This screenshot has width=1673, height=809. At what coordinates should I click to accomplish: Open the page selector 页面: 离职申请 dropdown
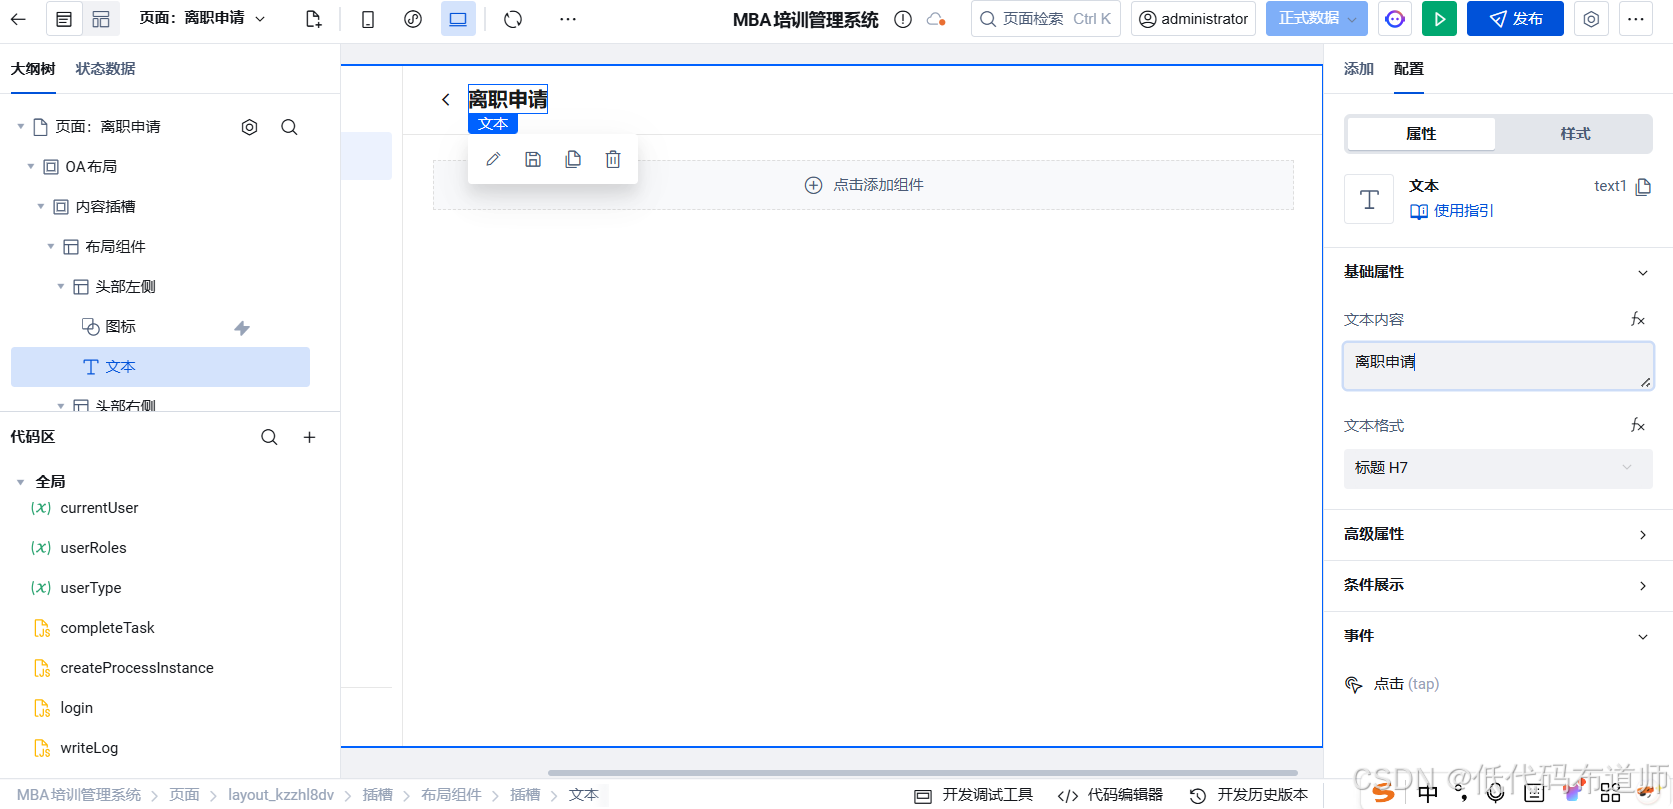203,18
